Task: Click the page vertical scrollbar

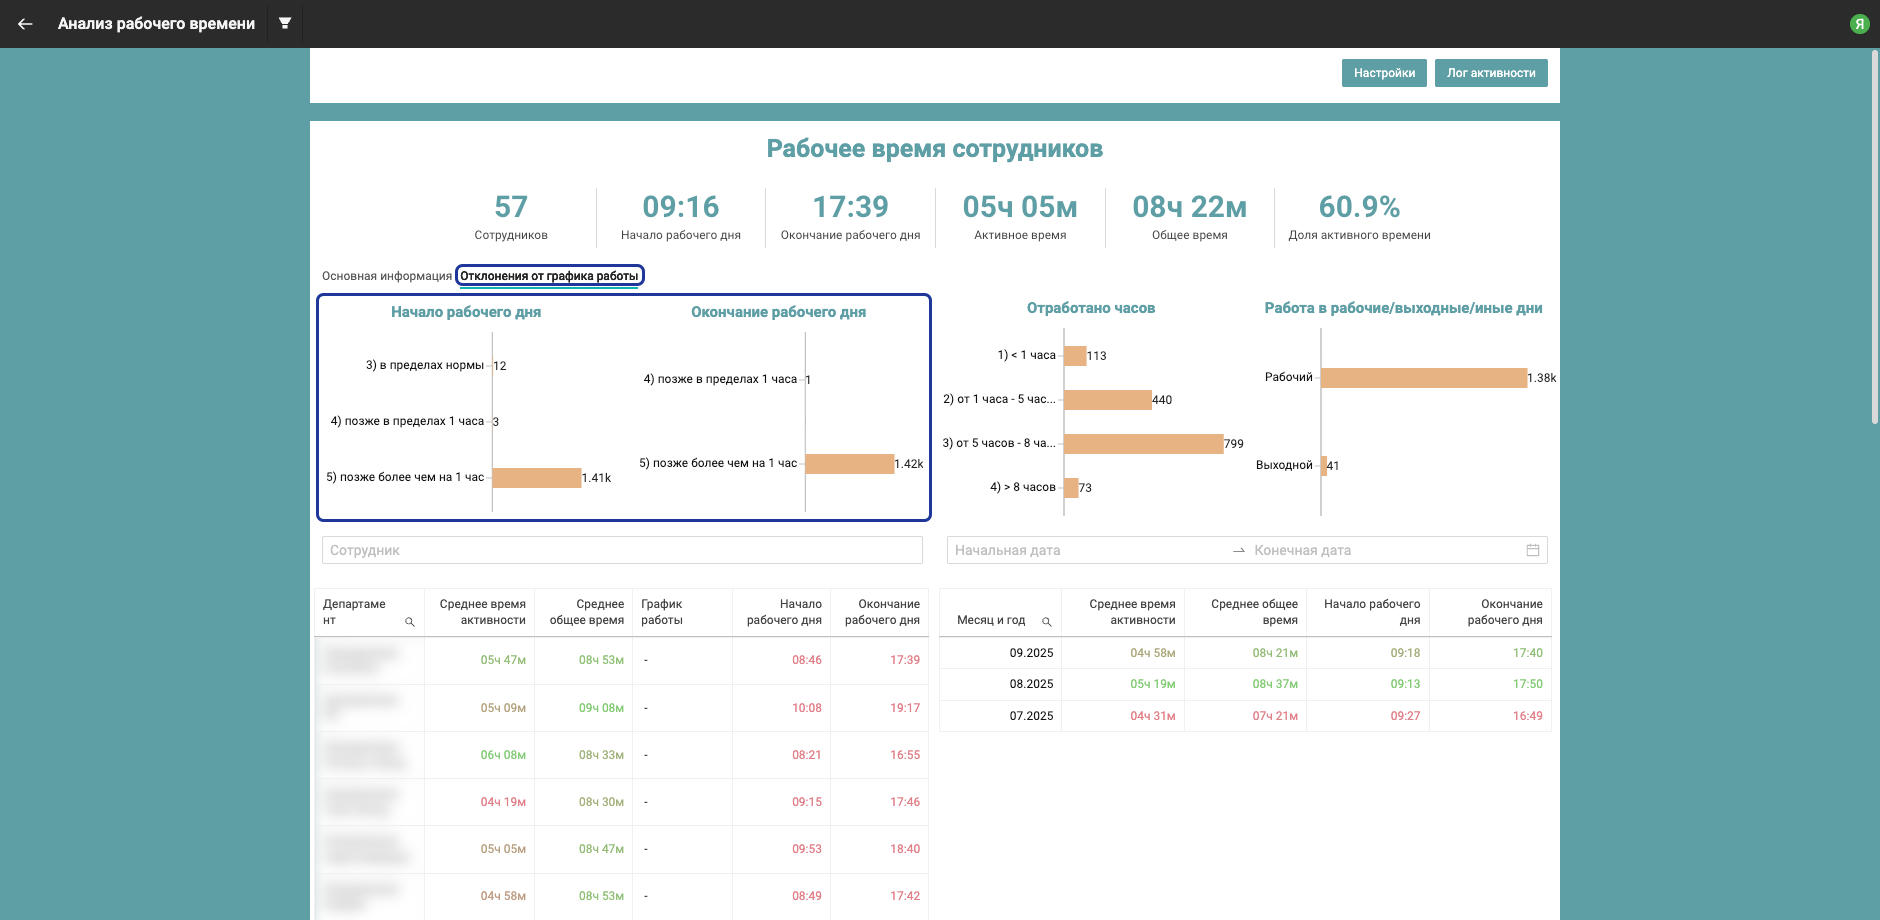Action: pyautogui.click(x=1874, y=237)
